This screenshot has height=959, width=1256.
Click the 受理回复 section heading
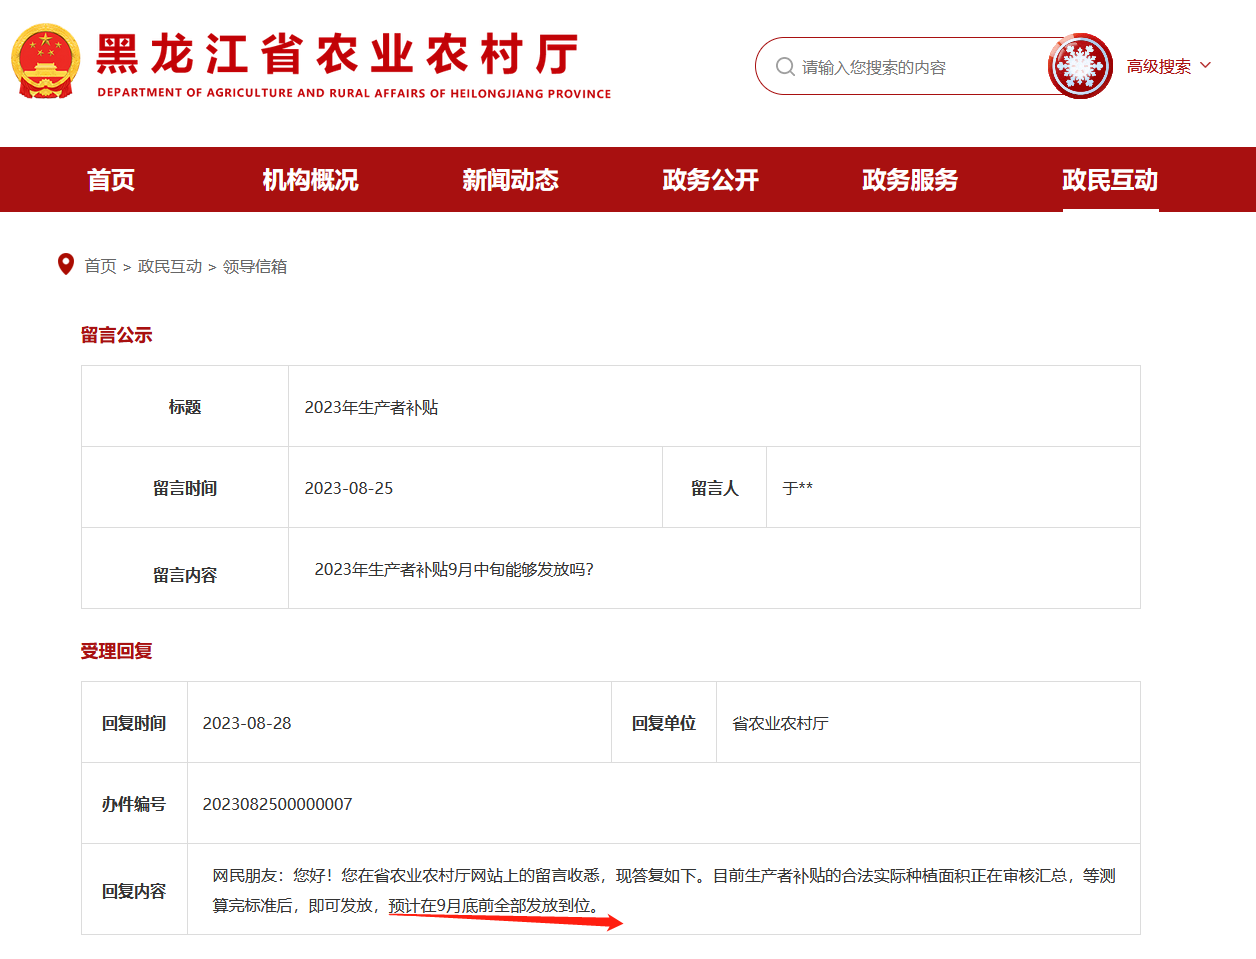click(116, 651)
